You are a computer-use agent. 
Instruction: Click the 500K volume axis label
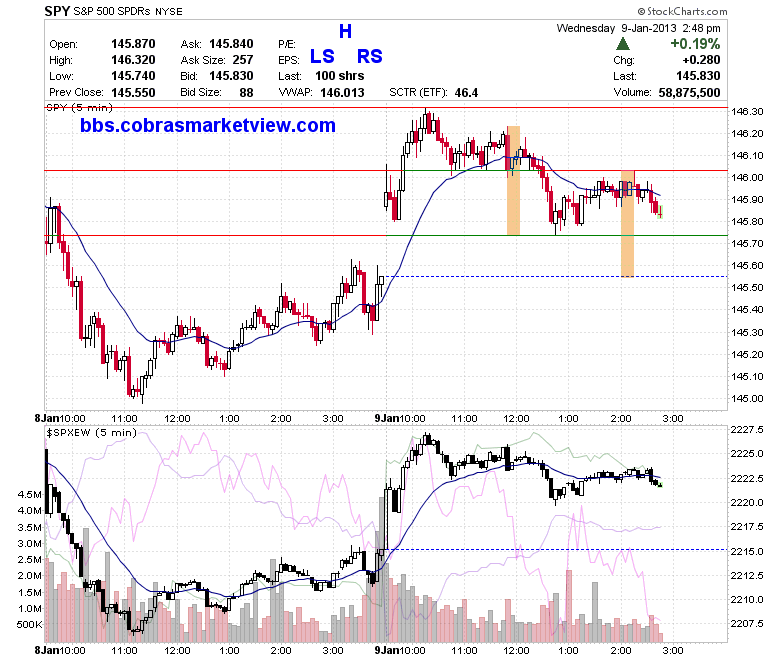(x=30, y=625)
